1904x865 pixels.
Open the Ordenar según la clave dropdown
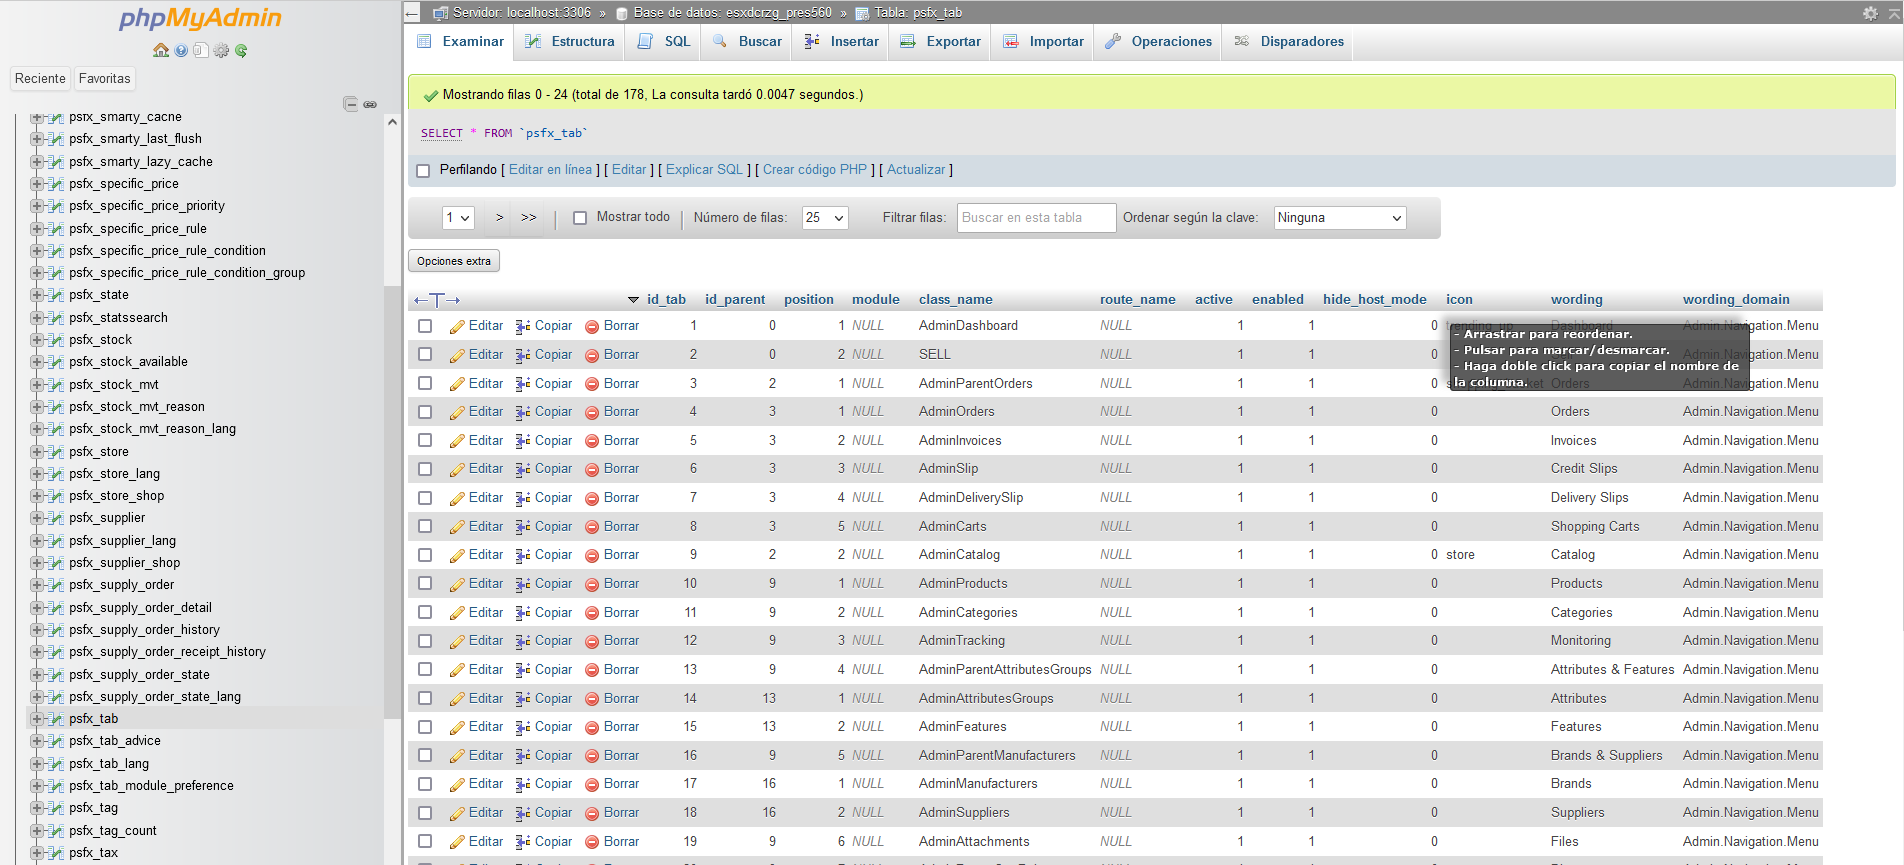[1340, 218]
